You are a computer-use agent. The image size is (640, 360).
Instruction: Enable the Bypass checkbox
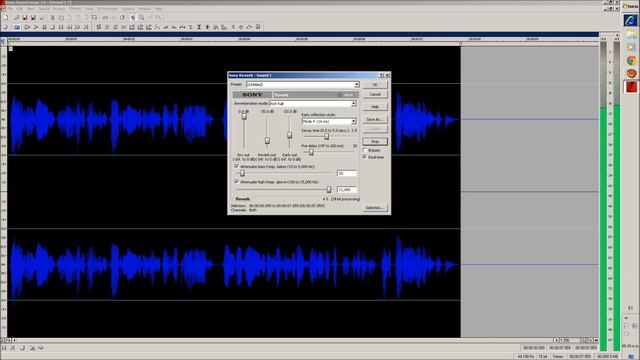point(365,150)
